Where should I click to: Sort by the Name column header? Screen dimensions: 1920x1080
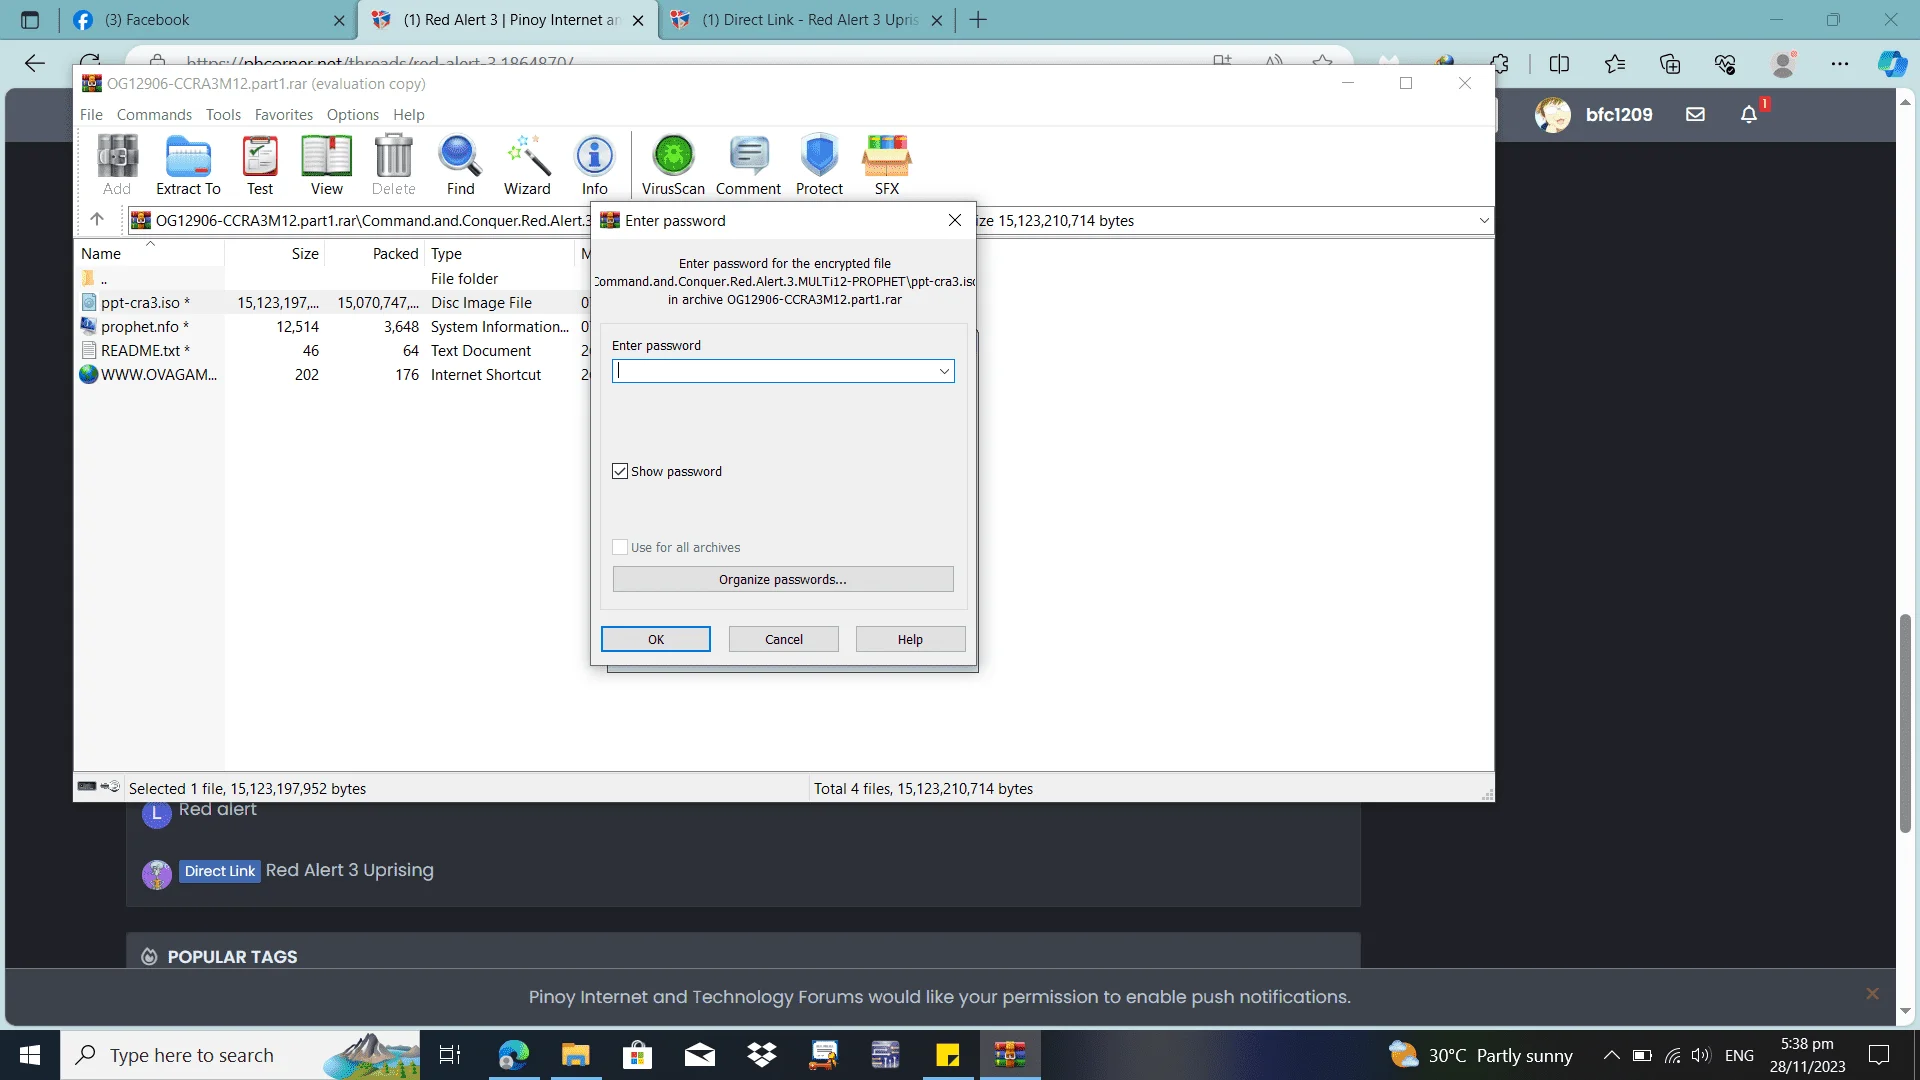[150, 253]
